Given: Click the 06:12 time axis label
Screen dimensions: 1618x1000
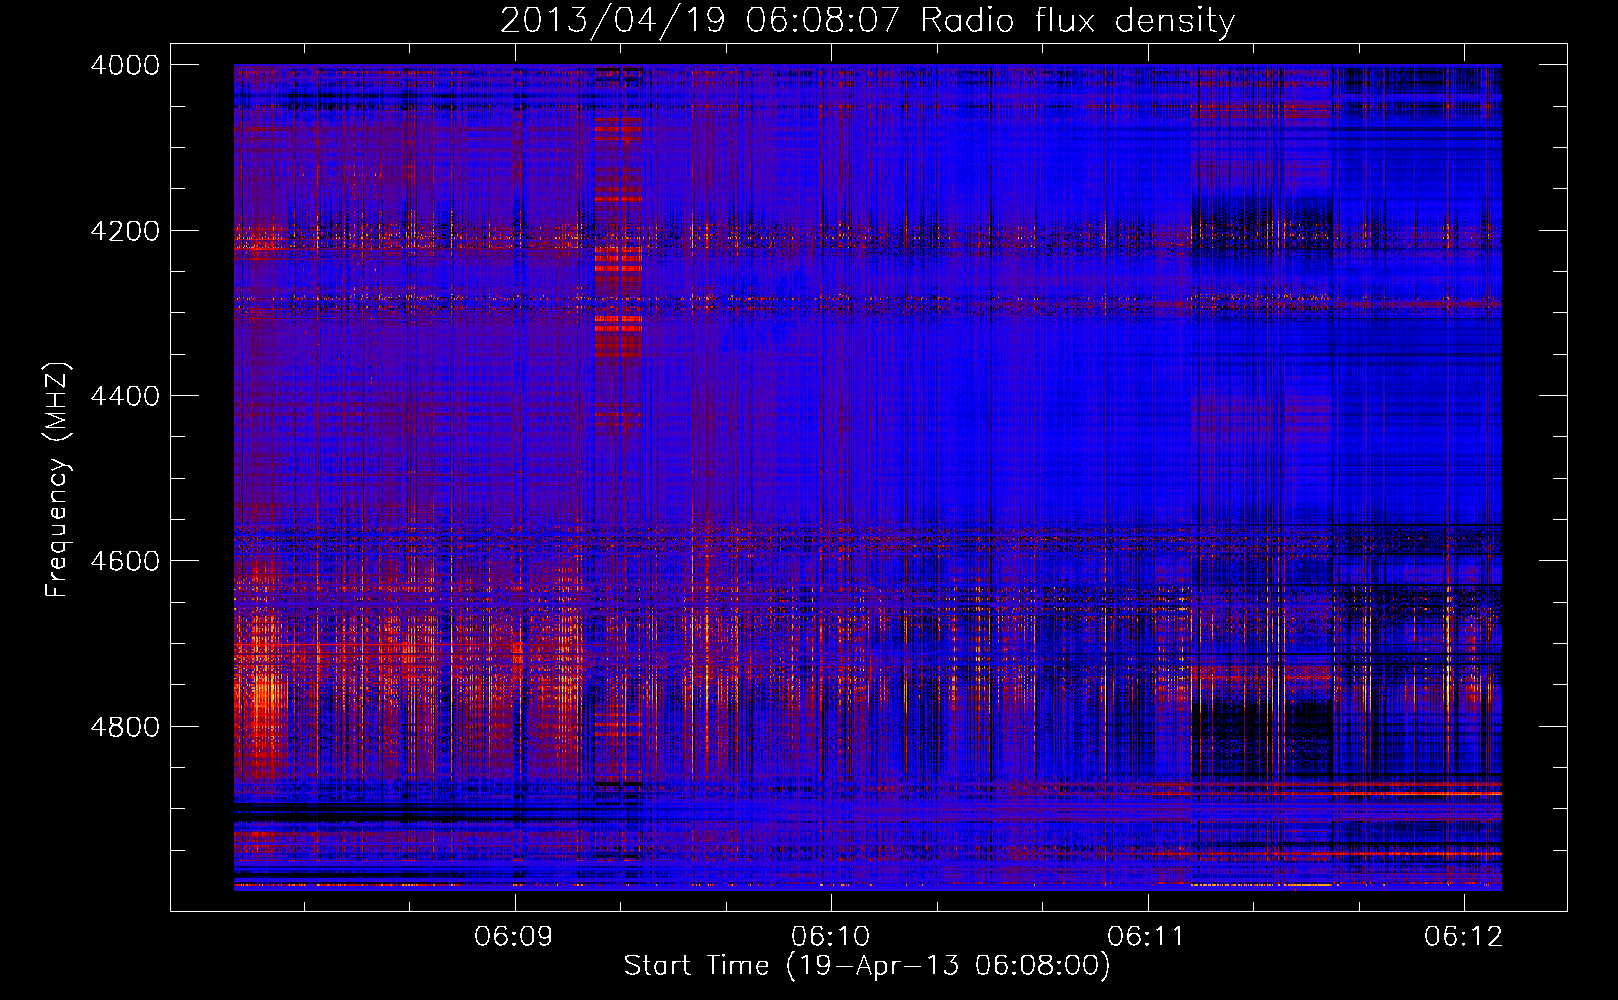Looking at the screenshot, I should 1463,937.
